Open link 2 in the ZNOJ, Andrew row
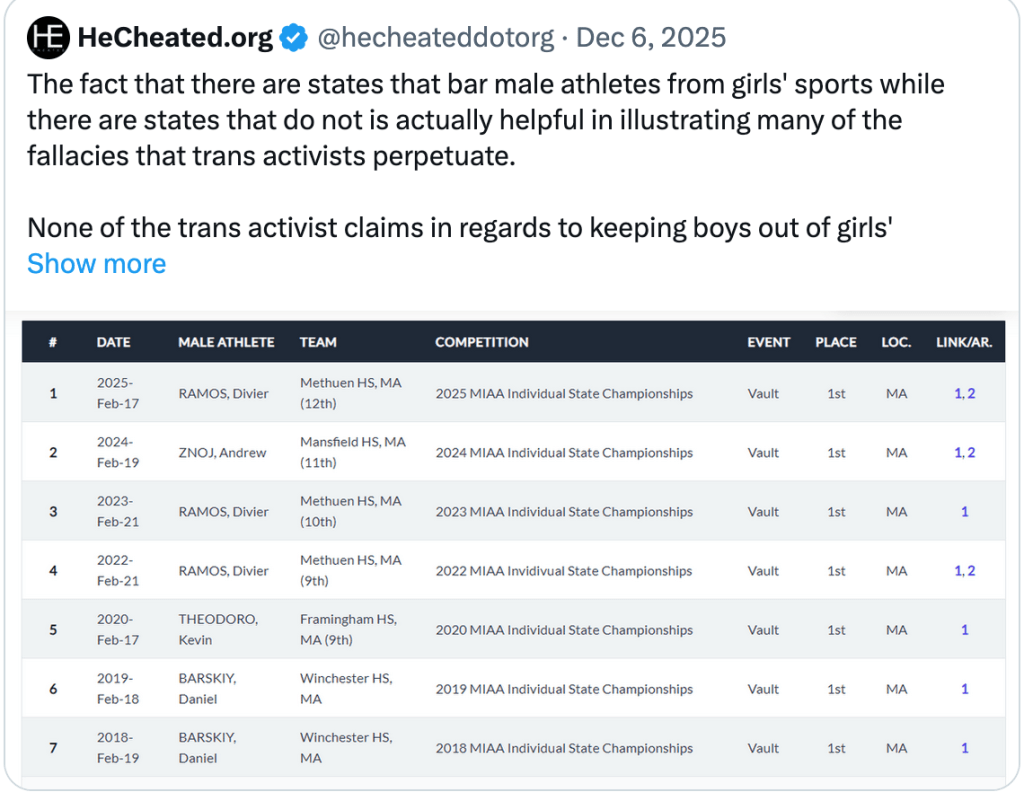The width and height of the screenshot is (1024, 792). coord(971,452)
